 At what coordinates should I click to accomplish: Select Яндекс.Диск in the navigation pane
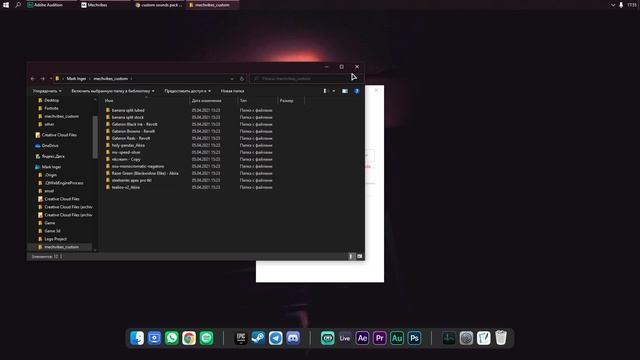(53, 156)
